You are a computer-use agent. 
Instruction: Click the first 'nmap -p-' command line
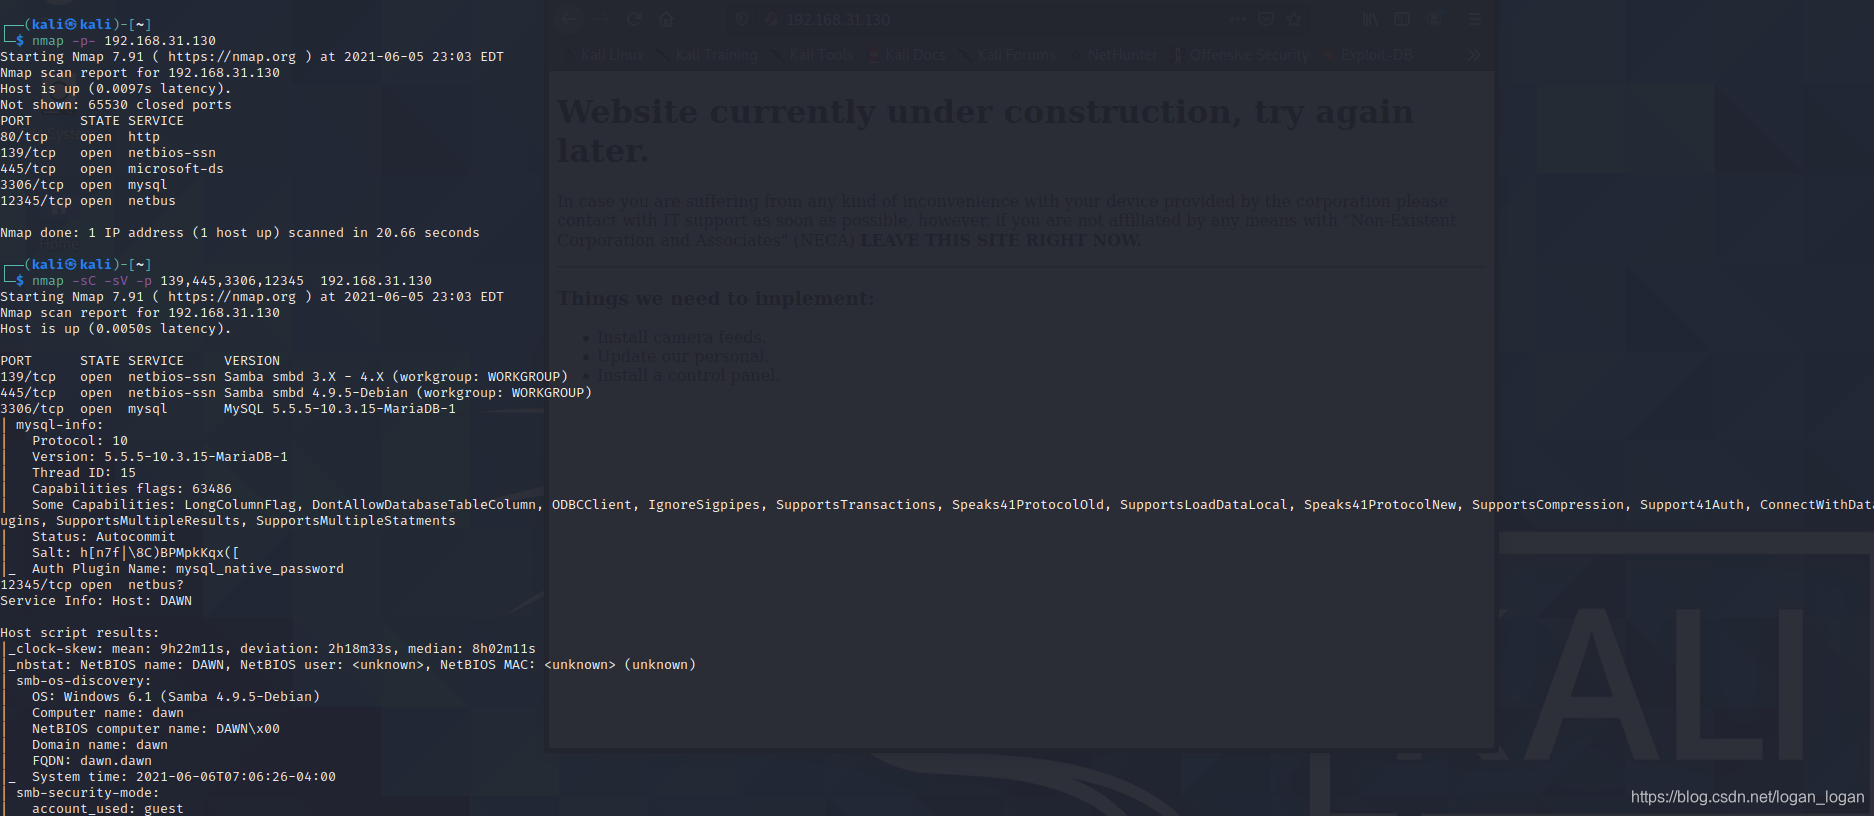pyautogui.click(x=124, y=41)
